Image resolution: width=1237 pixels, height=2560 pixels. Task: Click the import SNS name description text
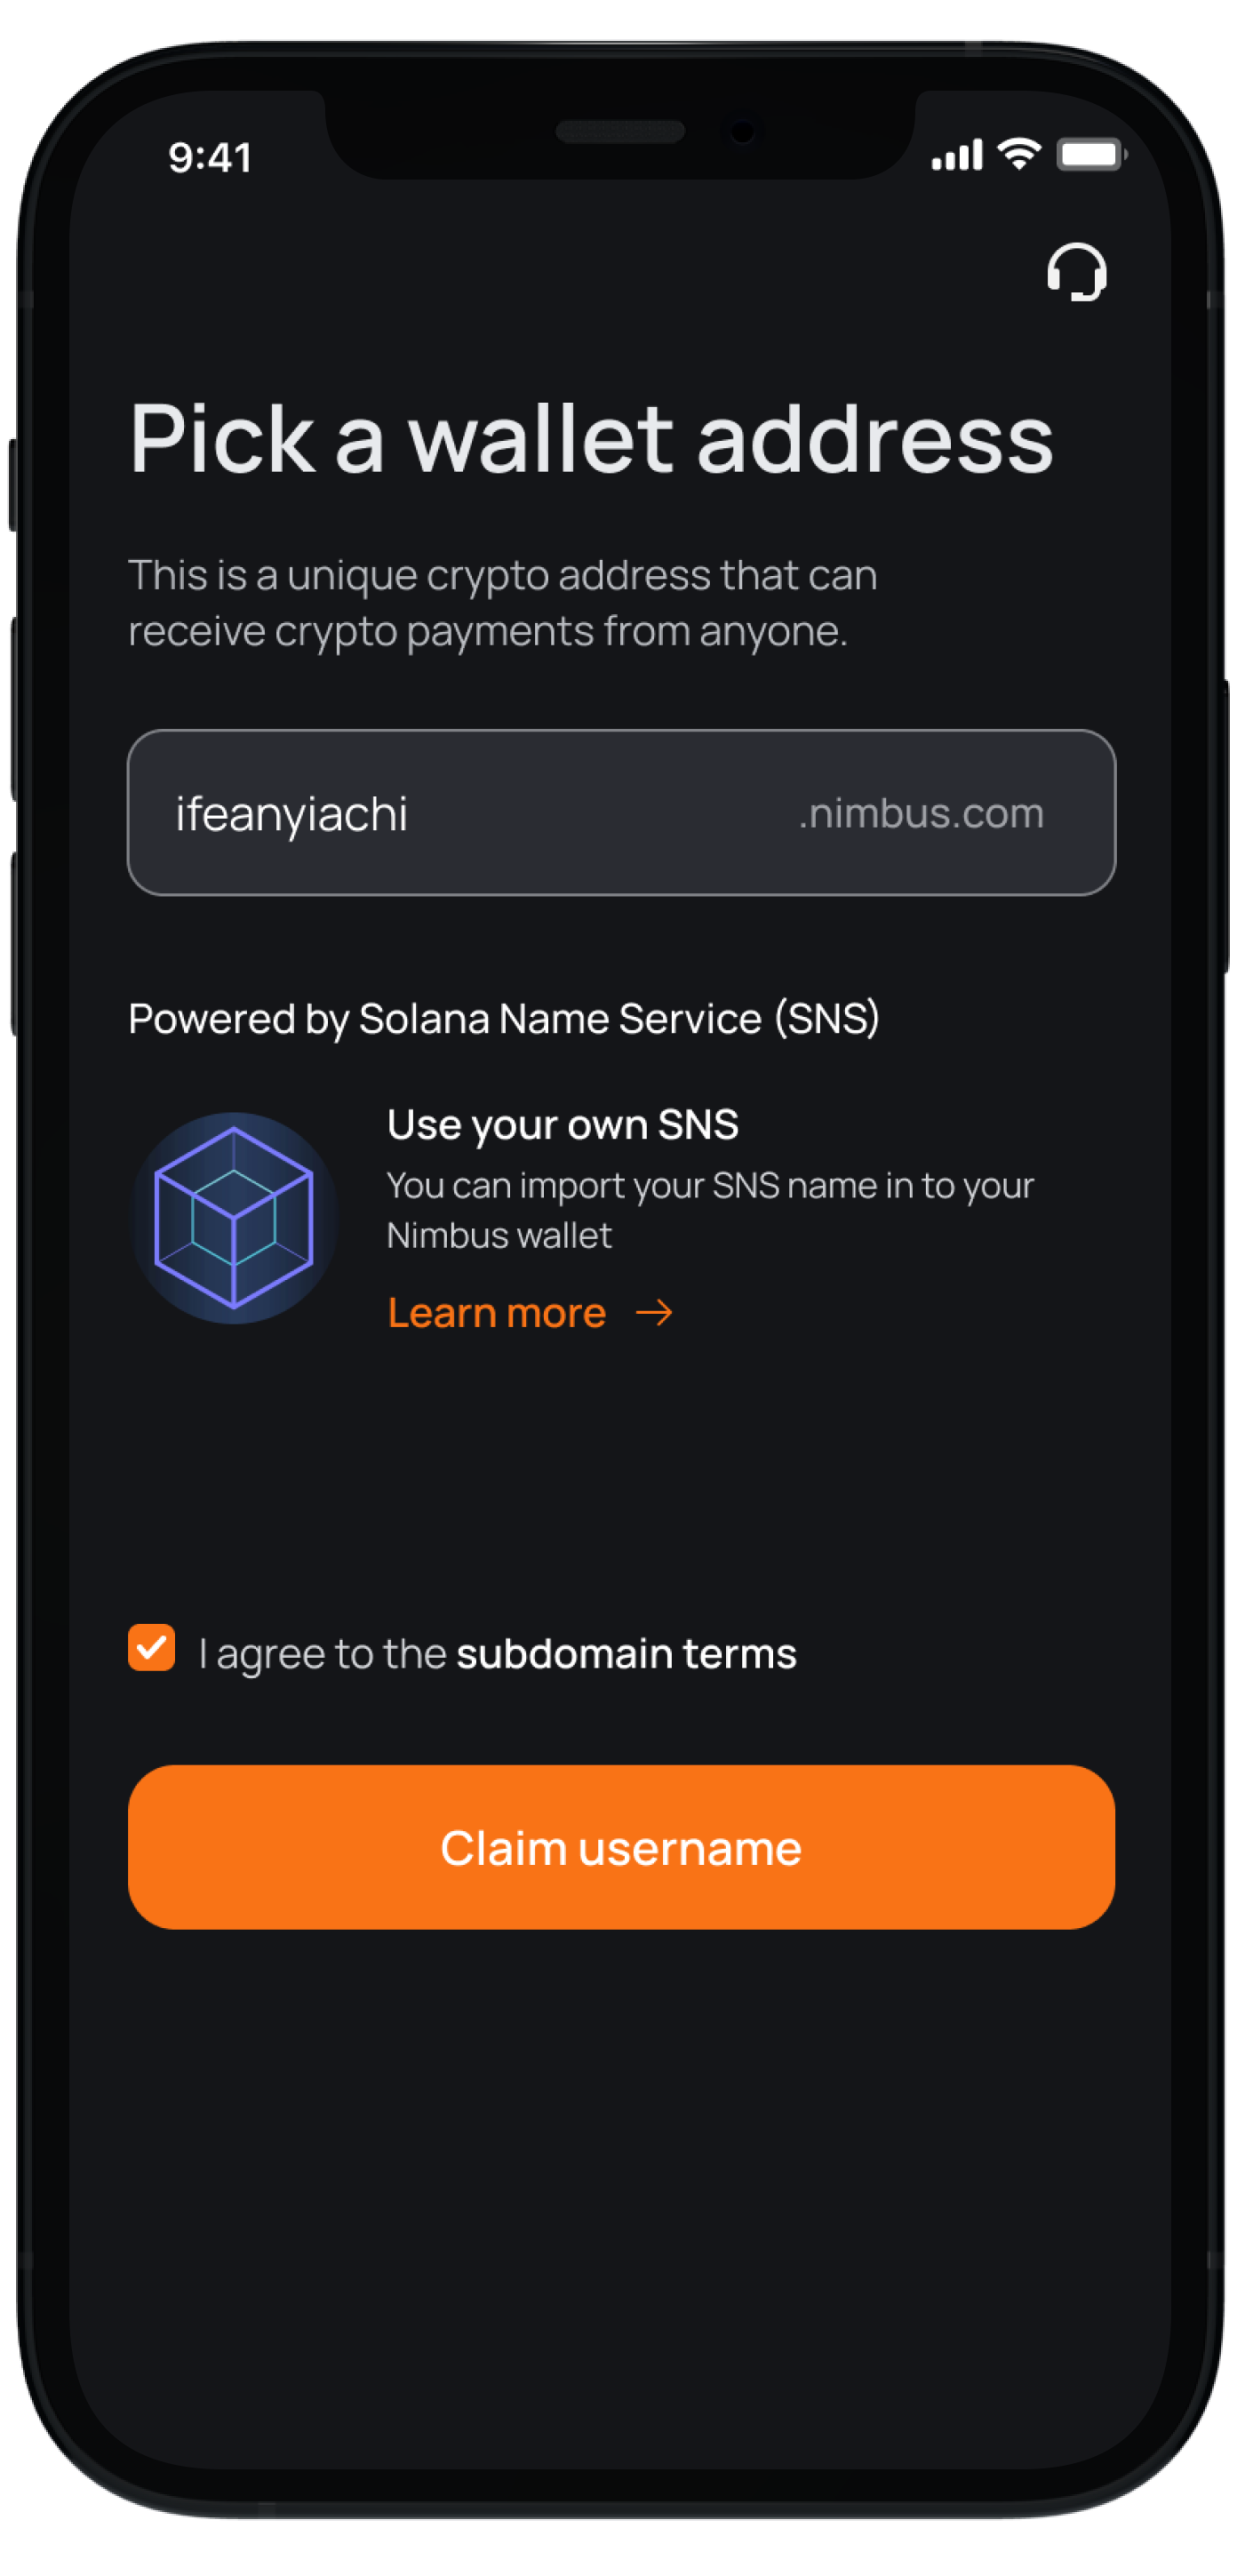coord(709,1210)
